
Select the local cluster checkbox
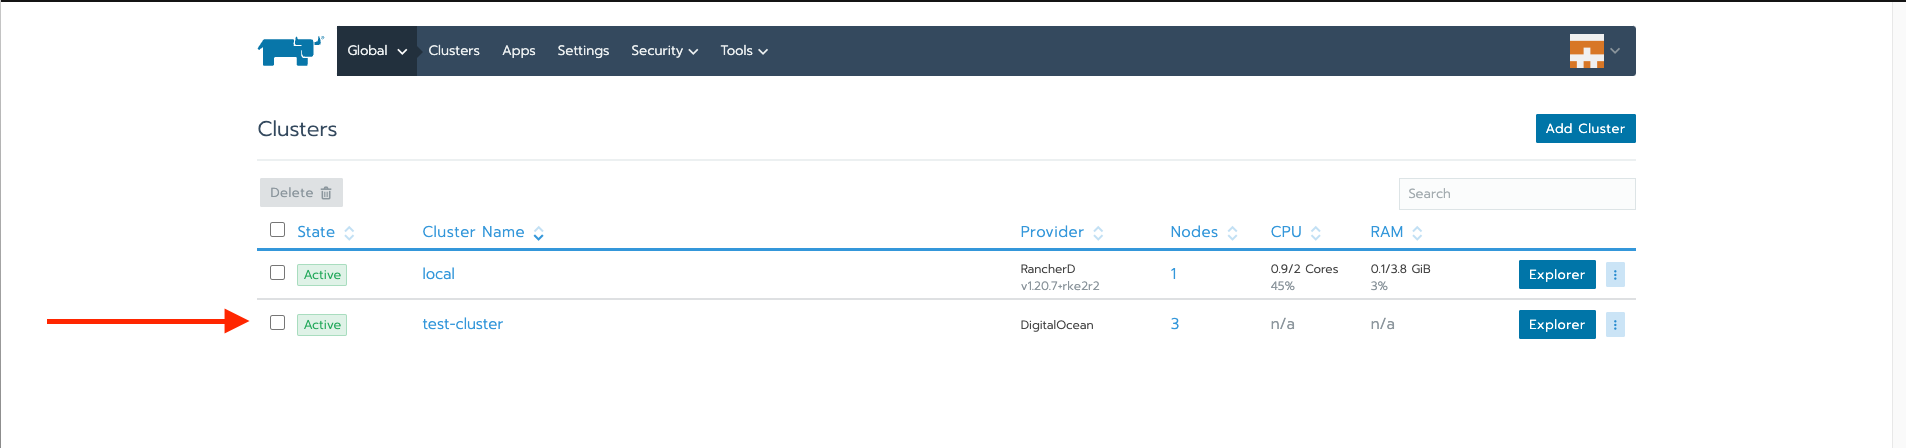tap(278, 273)
